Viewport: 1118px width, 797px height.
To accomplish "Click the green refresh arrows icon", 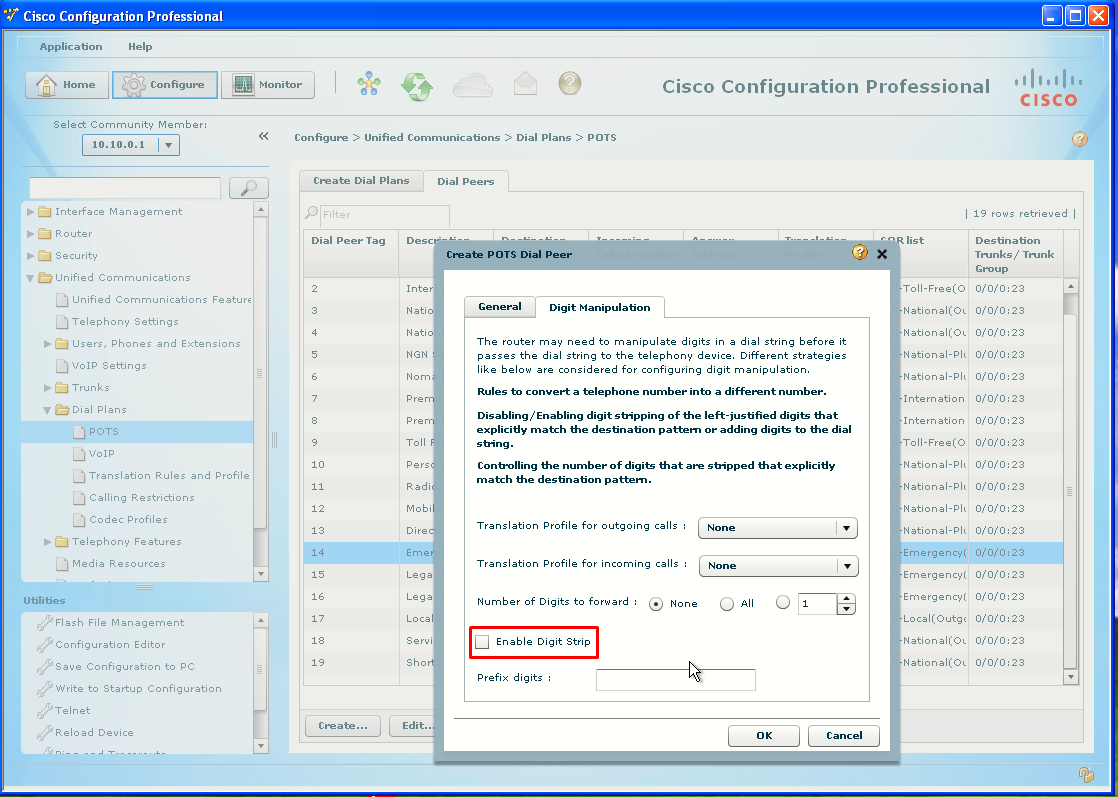I will (x=417, y=86).
